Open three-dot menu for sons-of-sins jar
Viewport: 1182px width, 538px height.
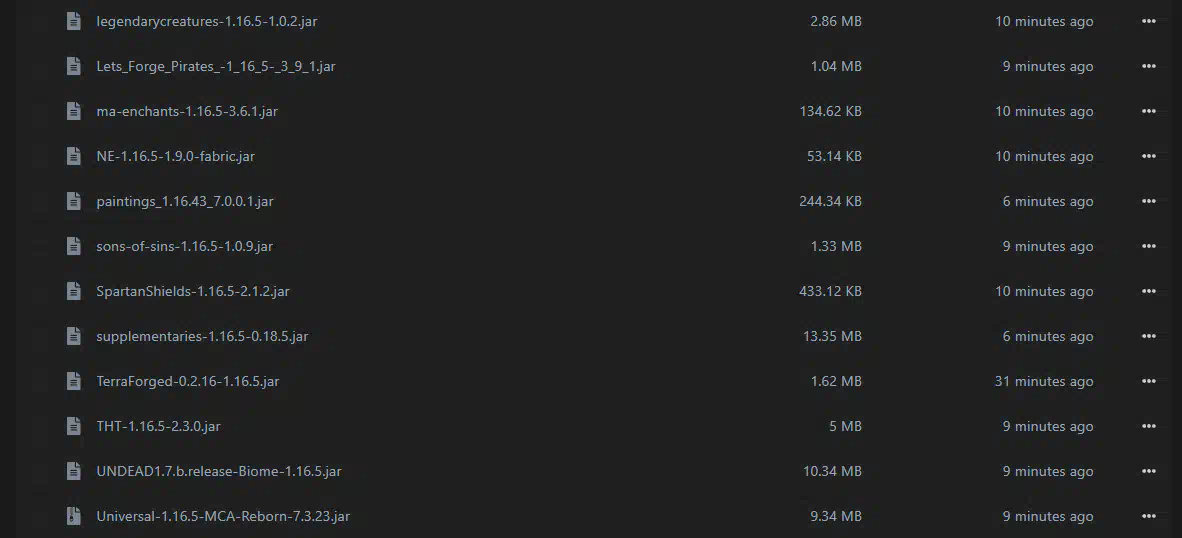click(1148, 246)
